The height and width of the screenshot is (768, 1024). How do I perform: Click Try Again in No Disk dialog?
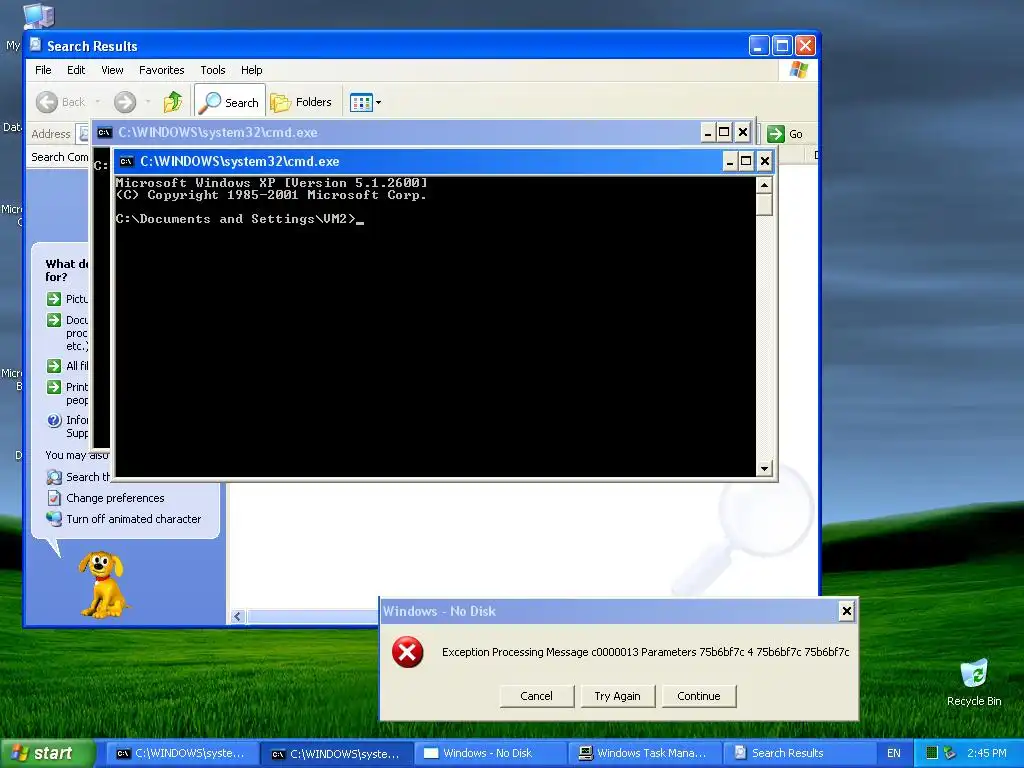pyautogui.click(x=617, y=696)
